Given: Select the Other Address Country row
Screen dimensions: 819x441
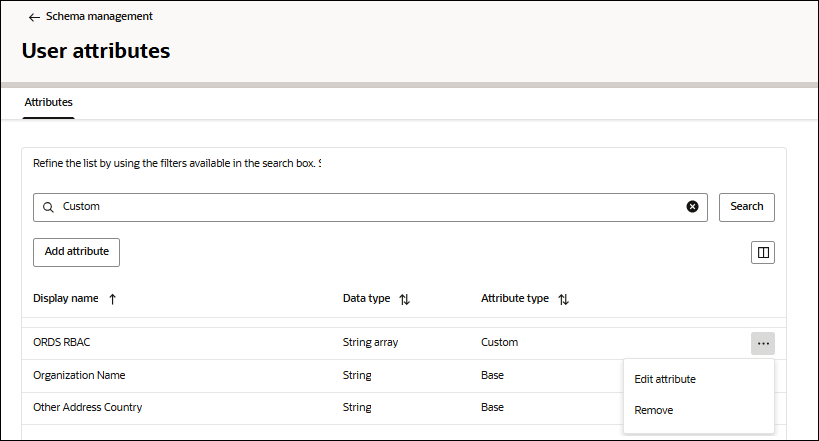Looking at the screenshot, I should point(88,408).
